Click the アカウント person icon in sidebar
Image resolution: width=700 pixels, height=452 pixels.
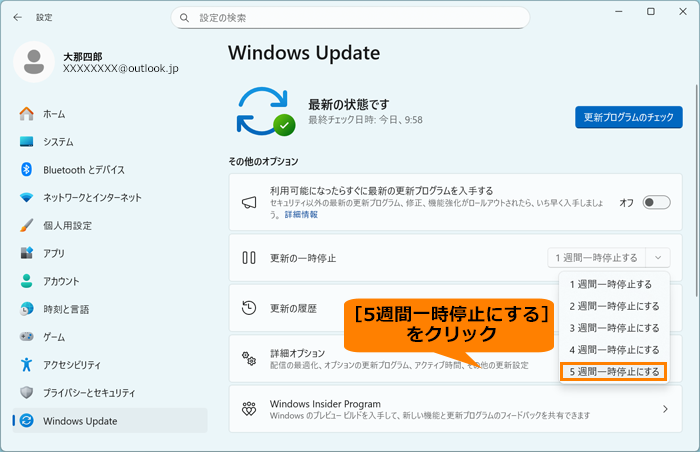pos(26,281)
